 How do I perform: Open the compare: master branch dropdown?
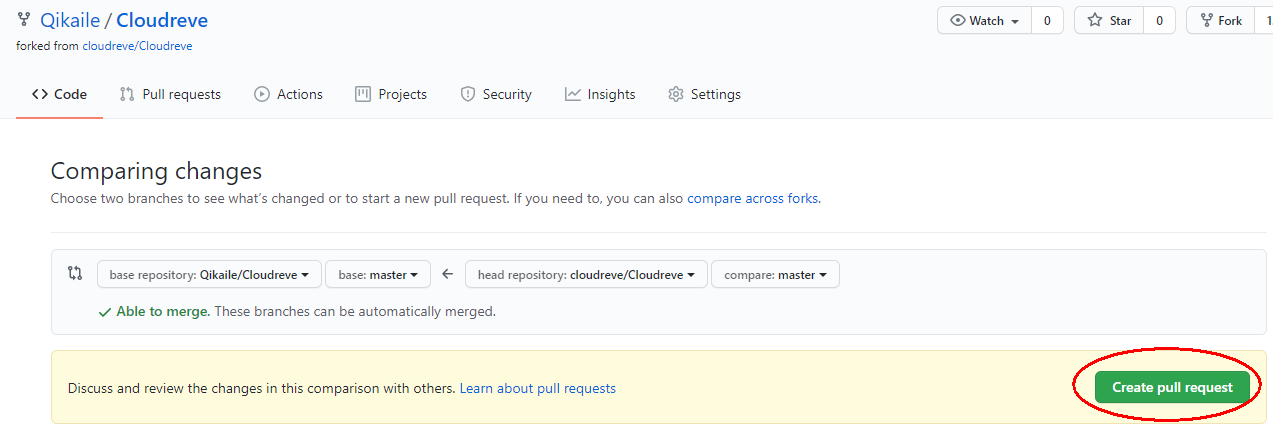pyautogui.click(x=775, y=274)
